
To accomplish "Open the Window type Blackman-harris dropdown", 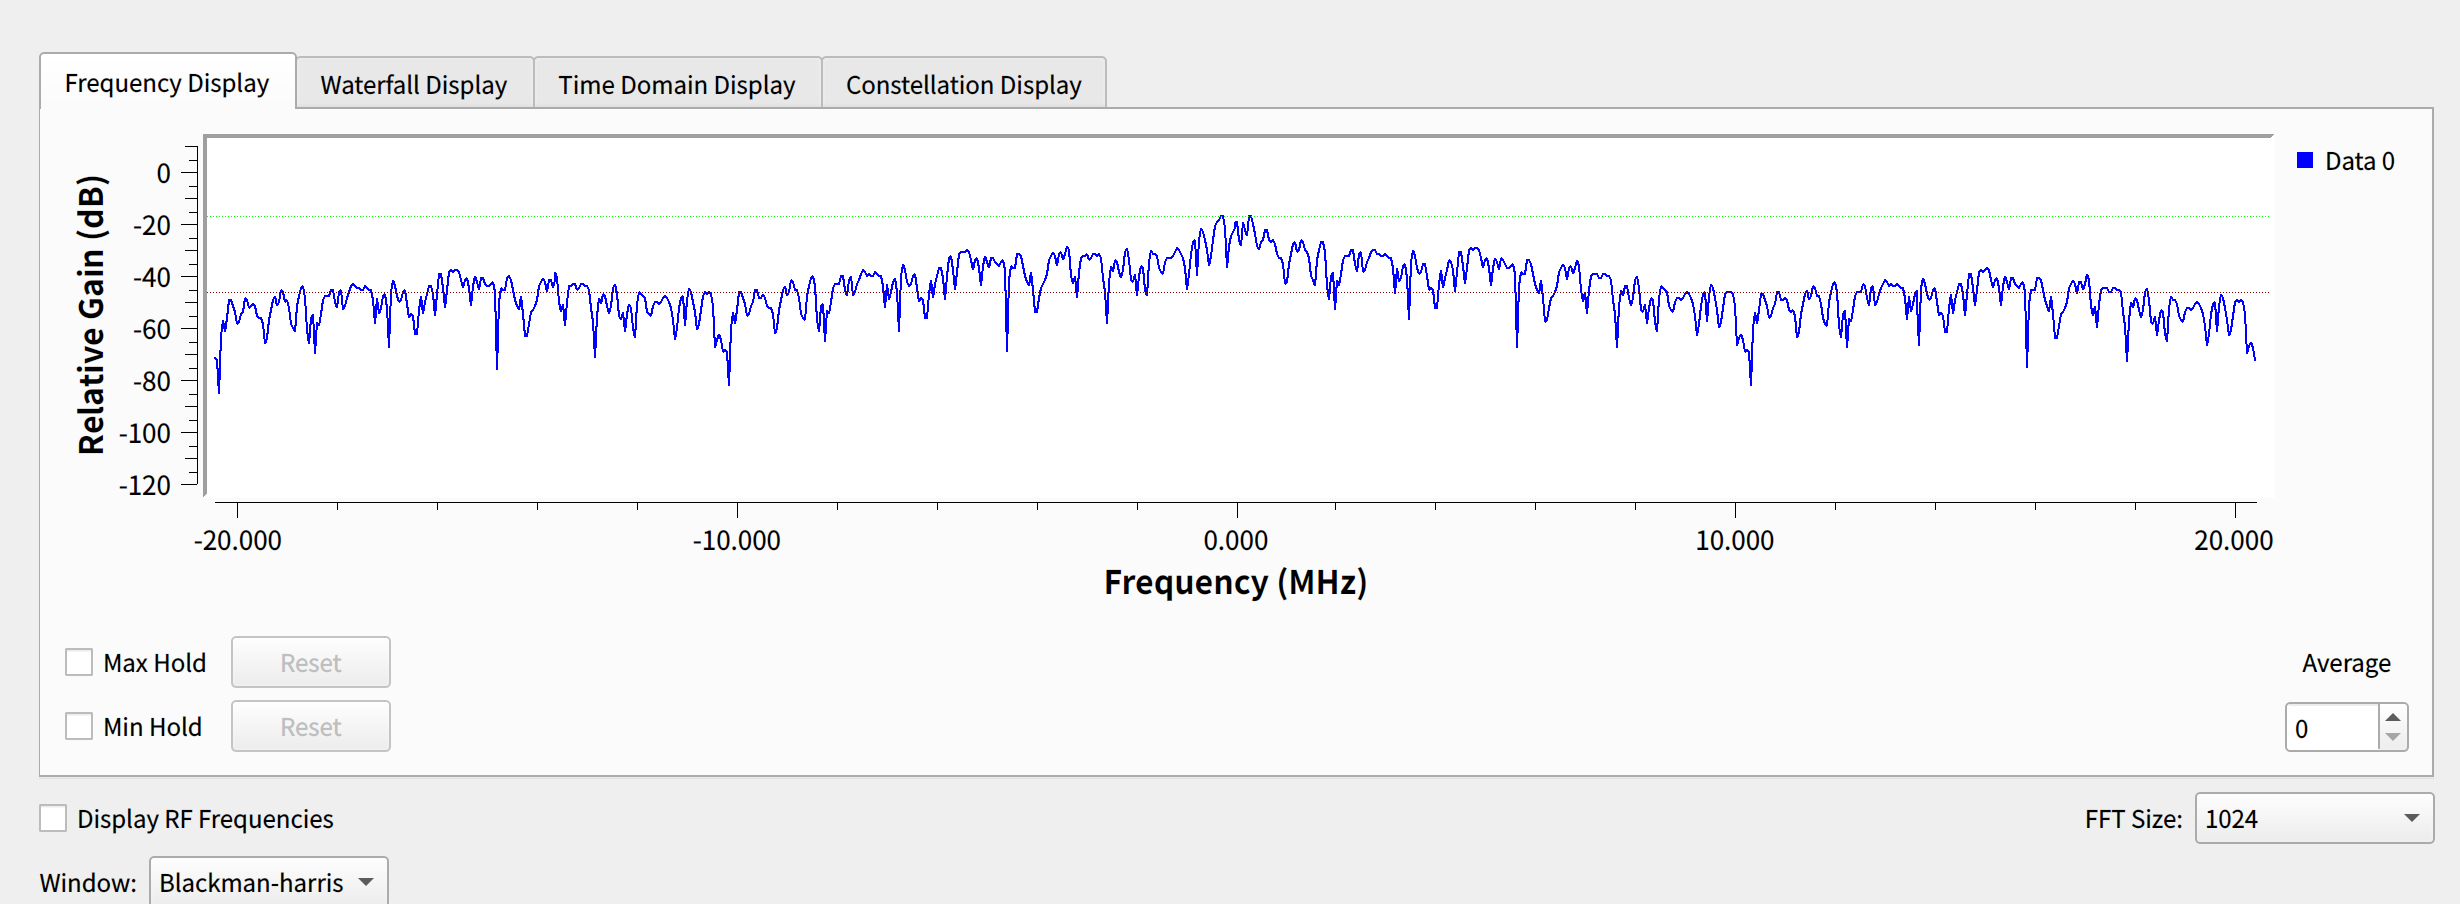I will point(267,882).
